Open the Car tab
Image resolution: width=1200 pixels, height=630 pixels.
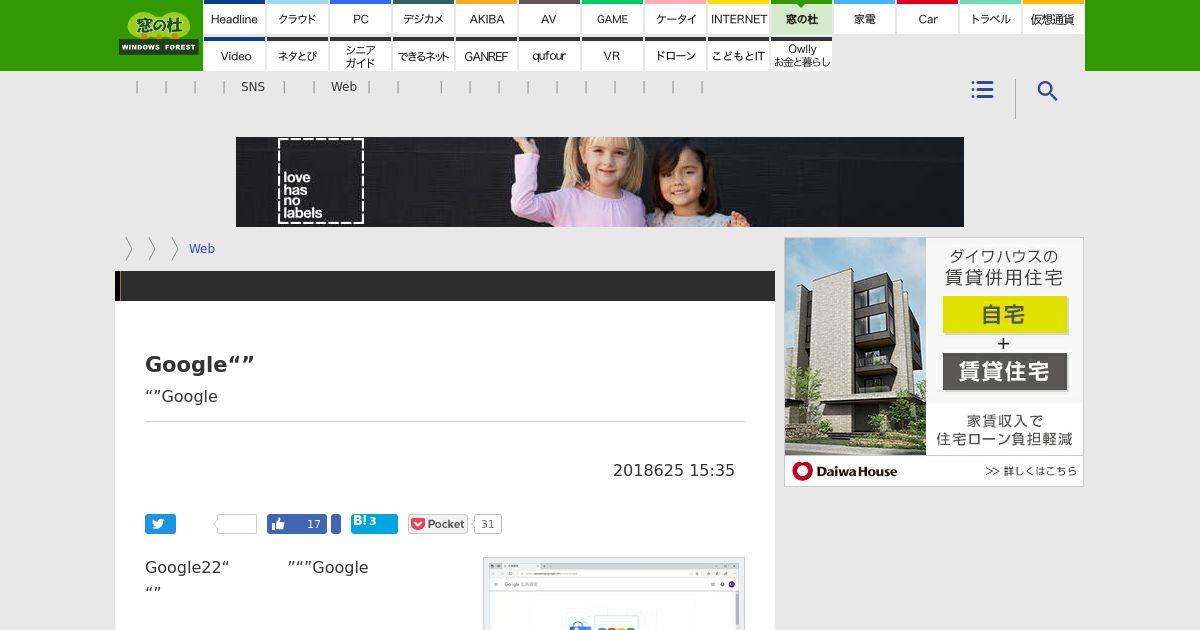(x=927, y=18)
